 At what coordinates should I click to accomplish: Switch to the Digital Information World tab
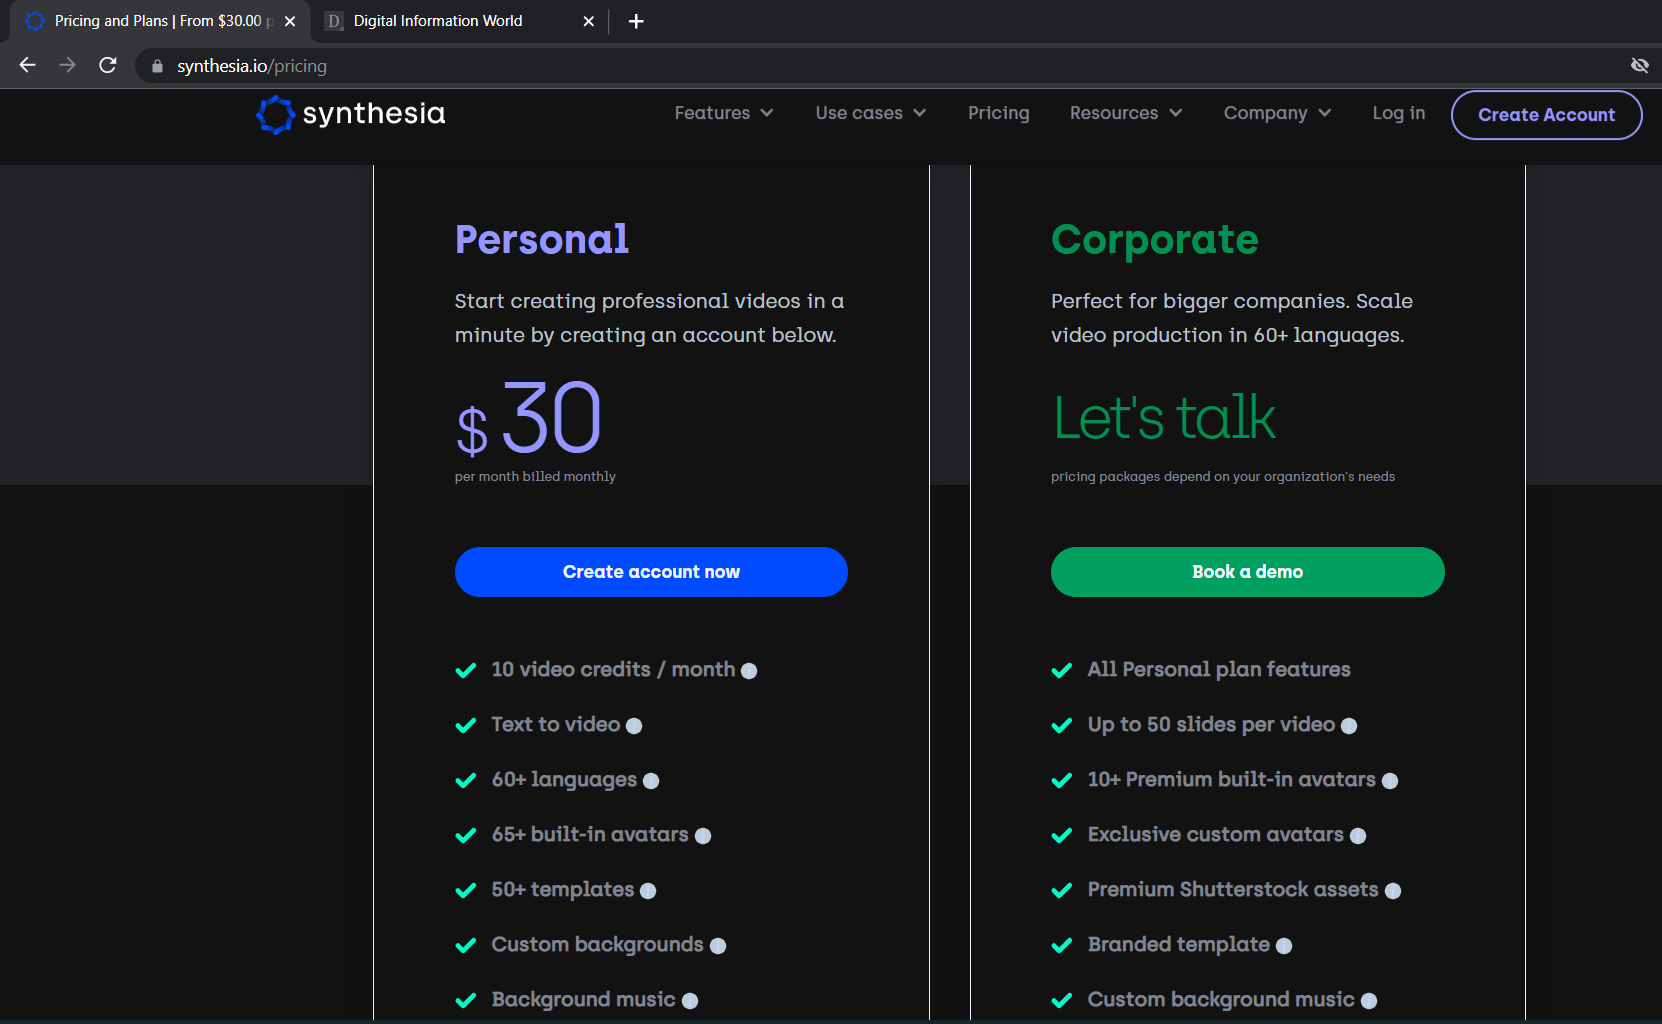tap(460, 21)
